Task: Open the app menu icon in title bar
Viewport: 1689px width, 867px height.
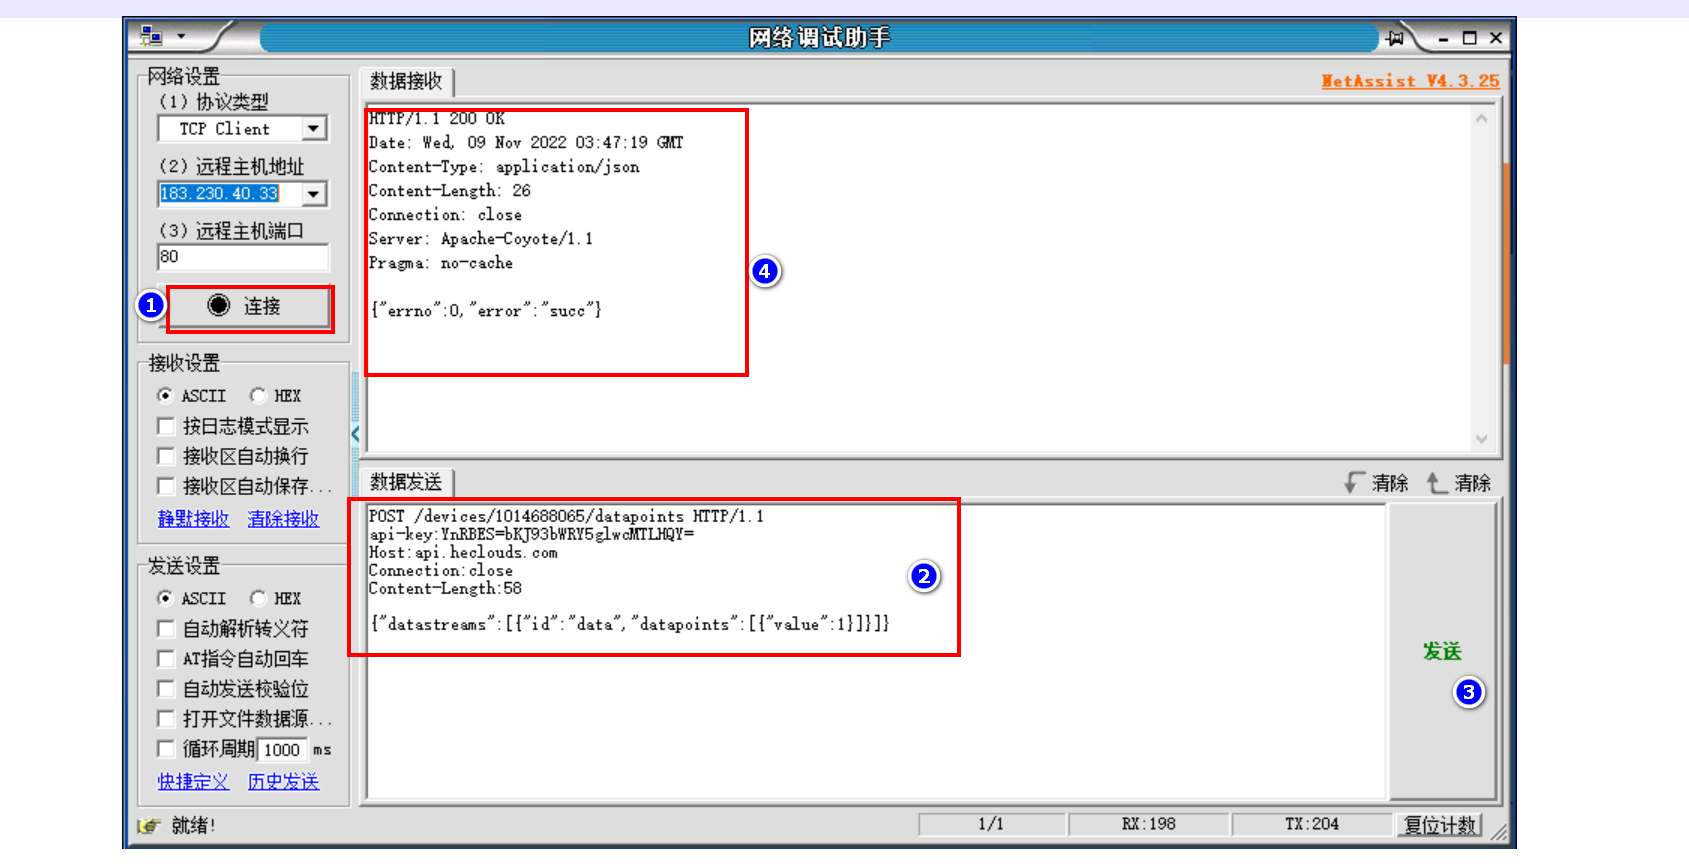Action: pyautogui.click(x=152, y=37)
